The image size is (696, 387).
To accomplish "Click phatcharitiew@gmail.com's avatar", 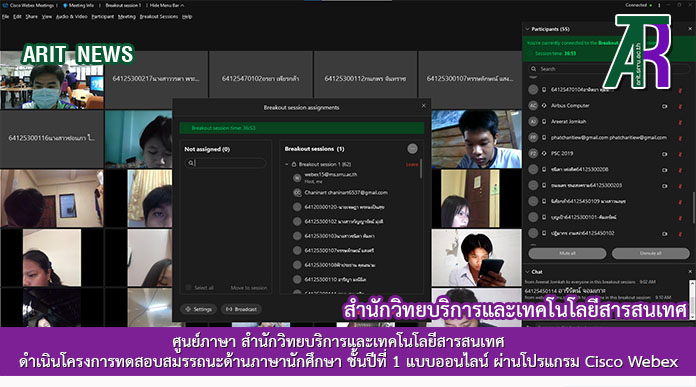I will (533, 138).
